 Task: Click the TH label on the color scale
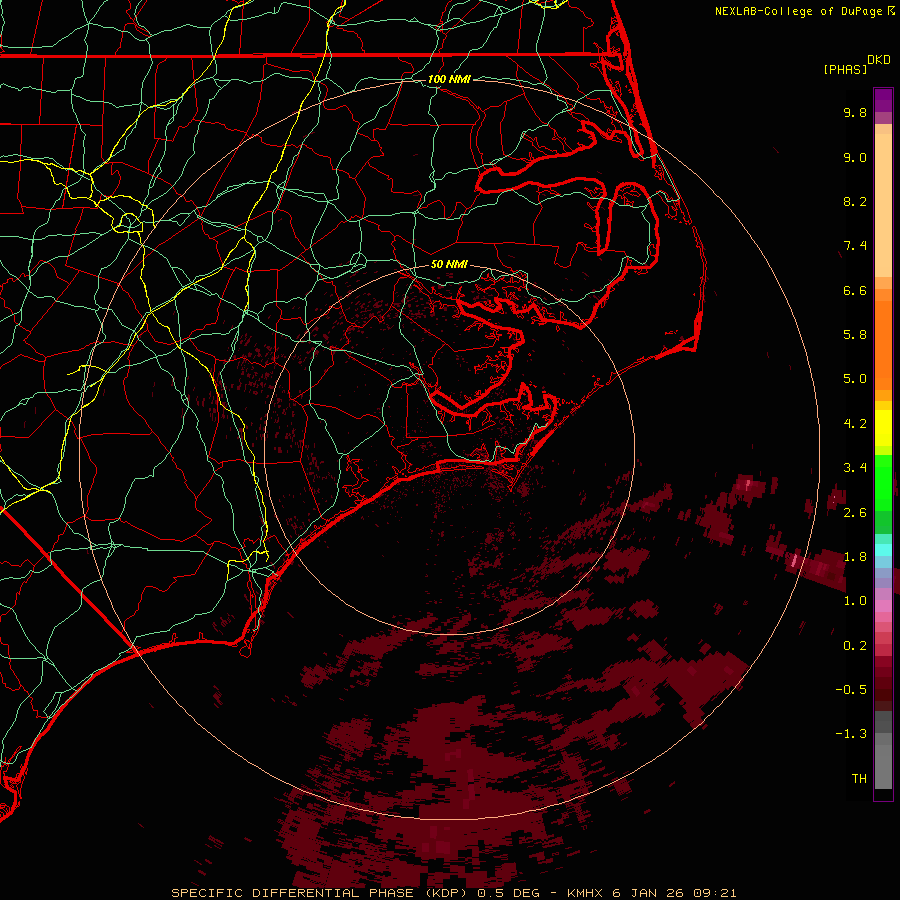pyautogui.click(x=859, y=779)
